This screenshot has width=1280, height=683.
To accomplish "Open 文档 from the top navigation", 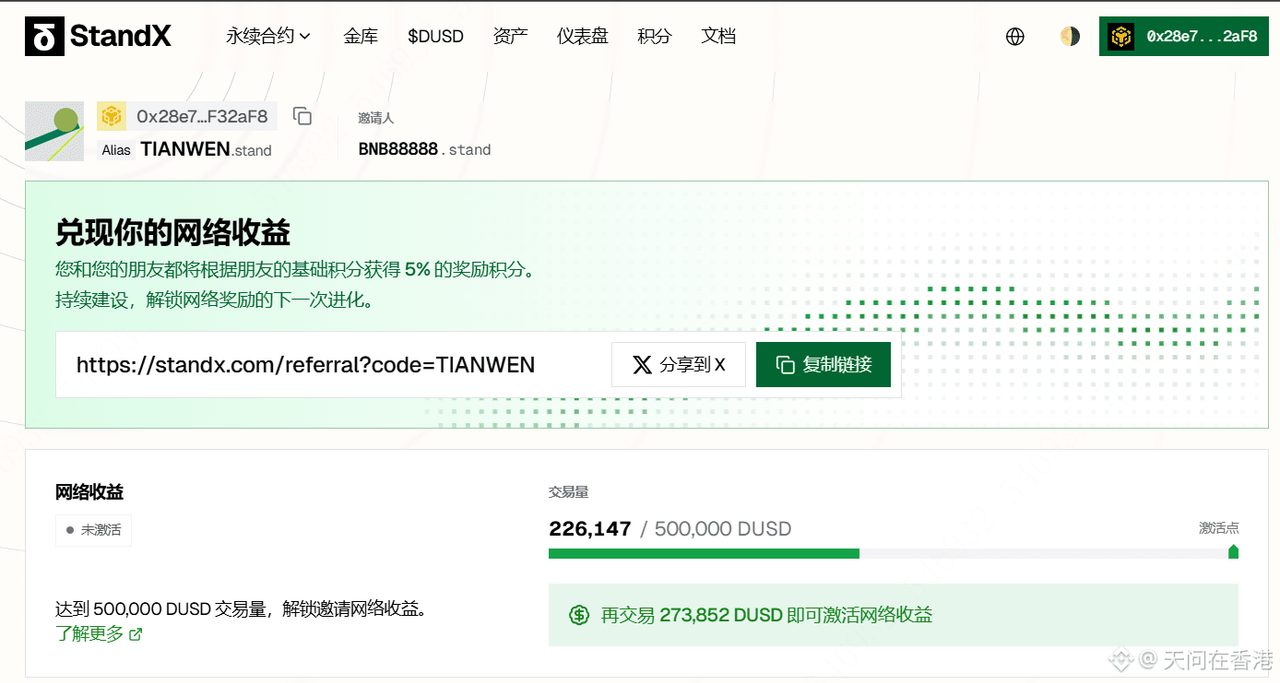I will (718, 36).
